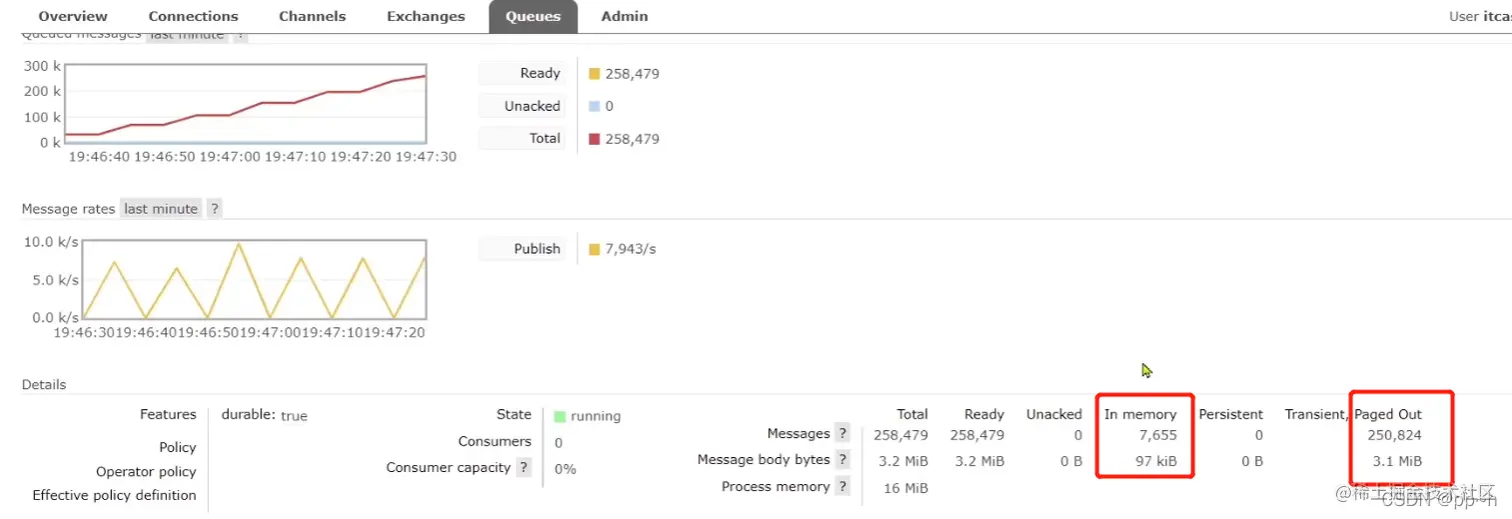Change the Message rates 'last minute' range
1512x519 pixels.
click(161, 209)
